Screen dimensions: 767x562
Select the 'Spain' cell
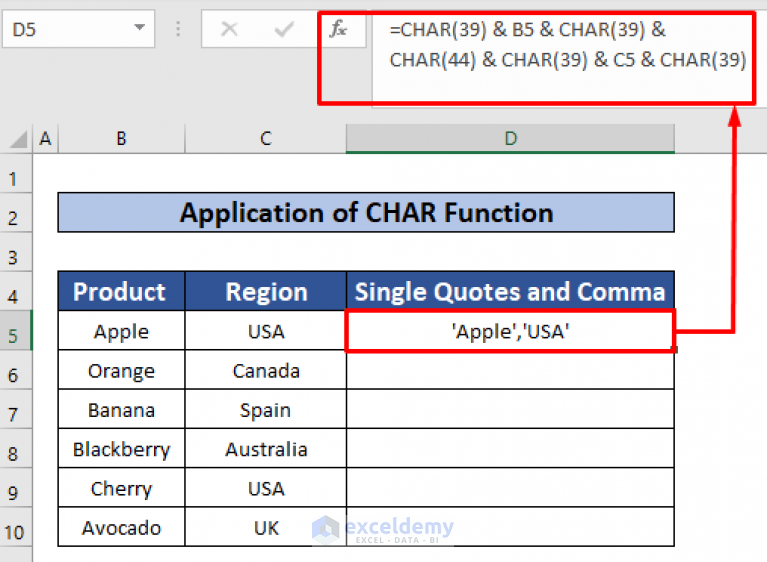point(266,409)
